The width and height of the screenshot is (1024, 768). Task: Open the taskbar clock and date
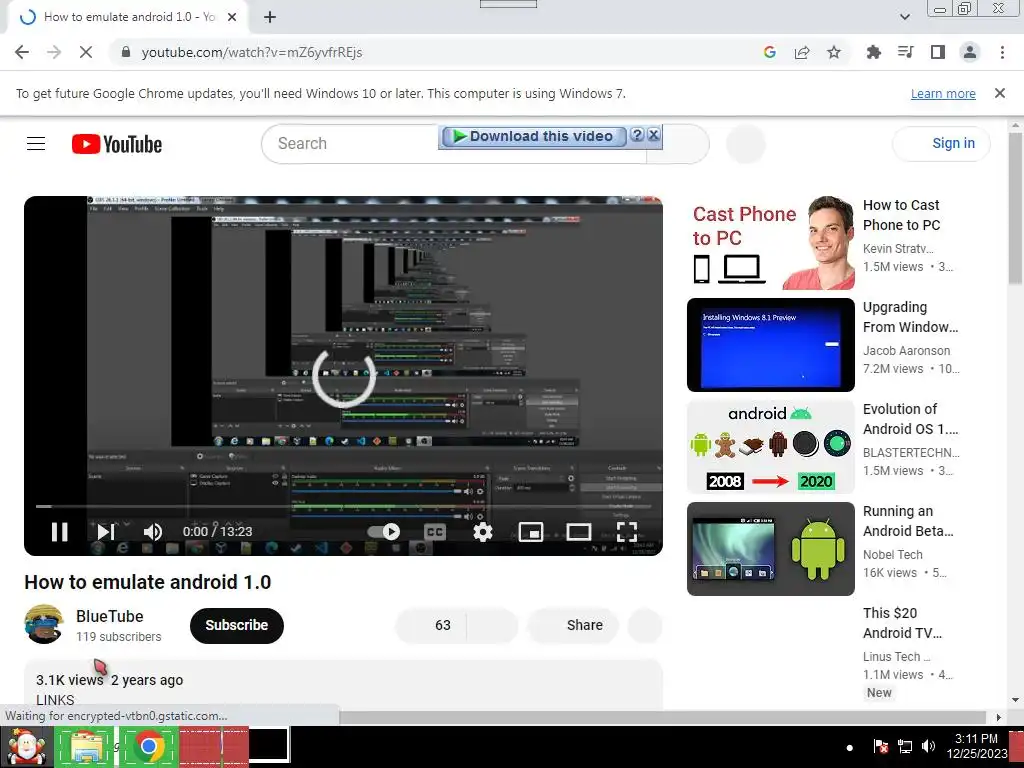pos(976,746)
